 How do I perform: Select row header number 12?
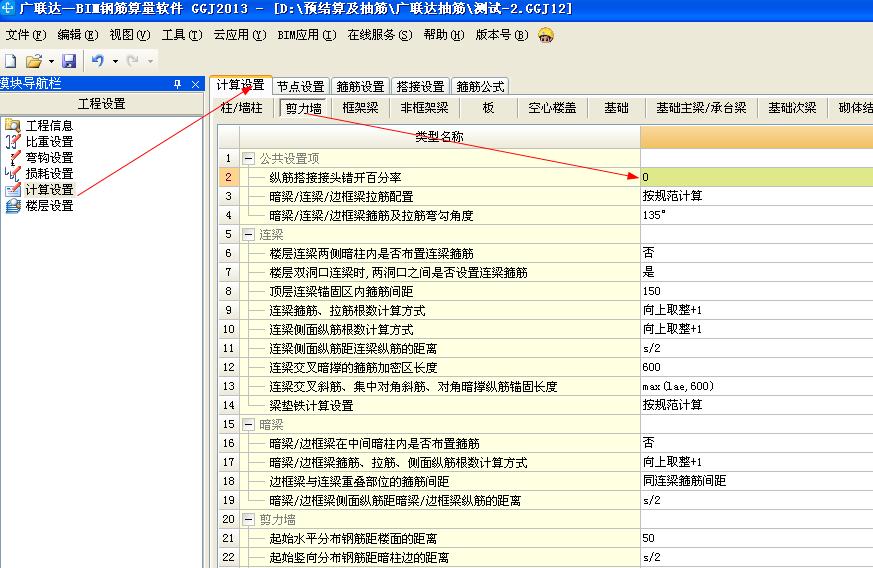pyautogui.click(x=228, y=368)
